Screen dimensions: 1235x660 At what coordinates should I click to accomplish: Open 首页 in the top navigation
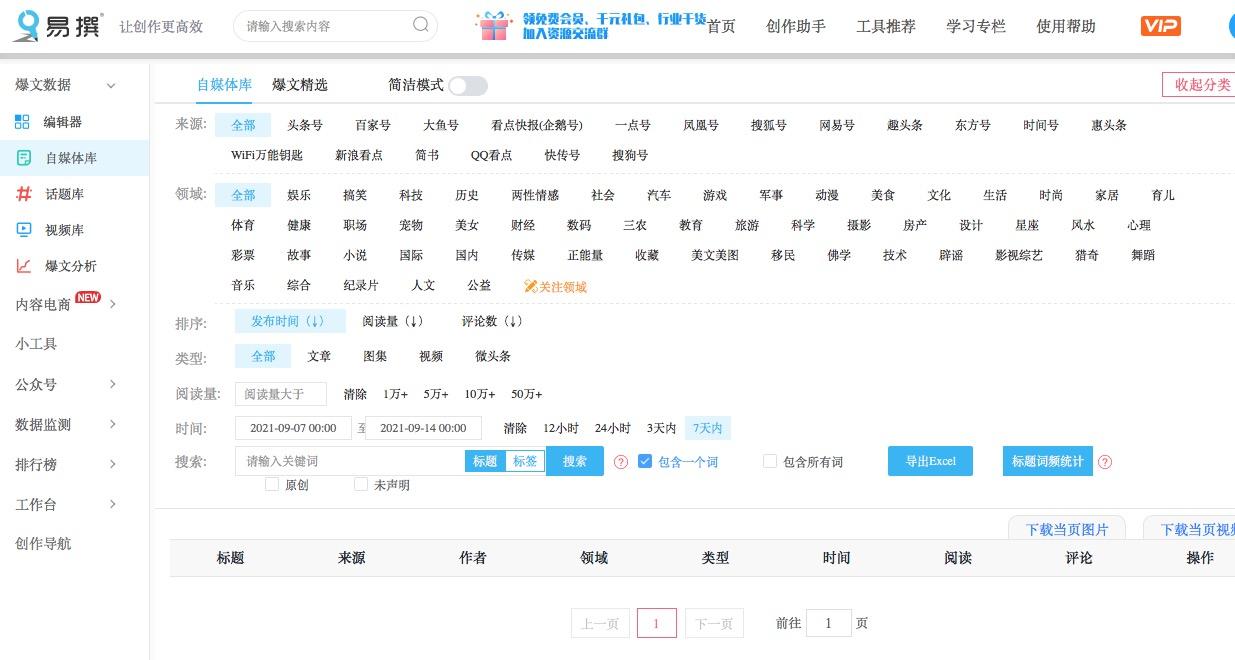click(x=721, y=26)
